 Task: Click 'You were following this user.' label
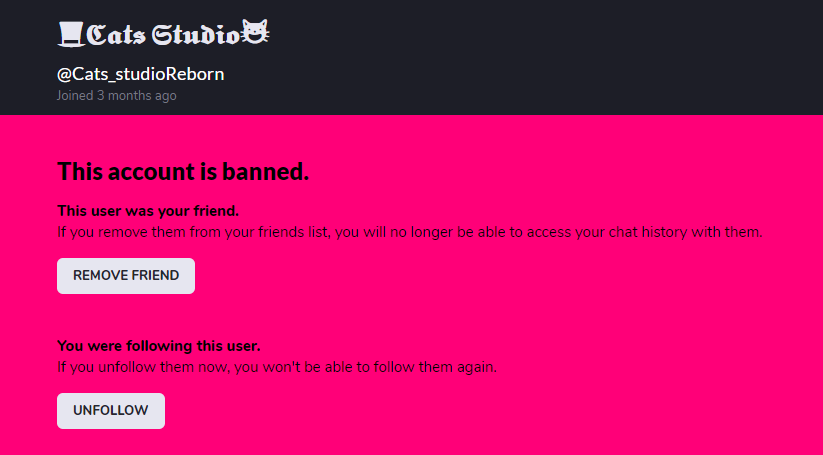pyautogui.click(x=159, y=346)
